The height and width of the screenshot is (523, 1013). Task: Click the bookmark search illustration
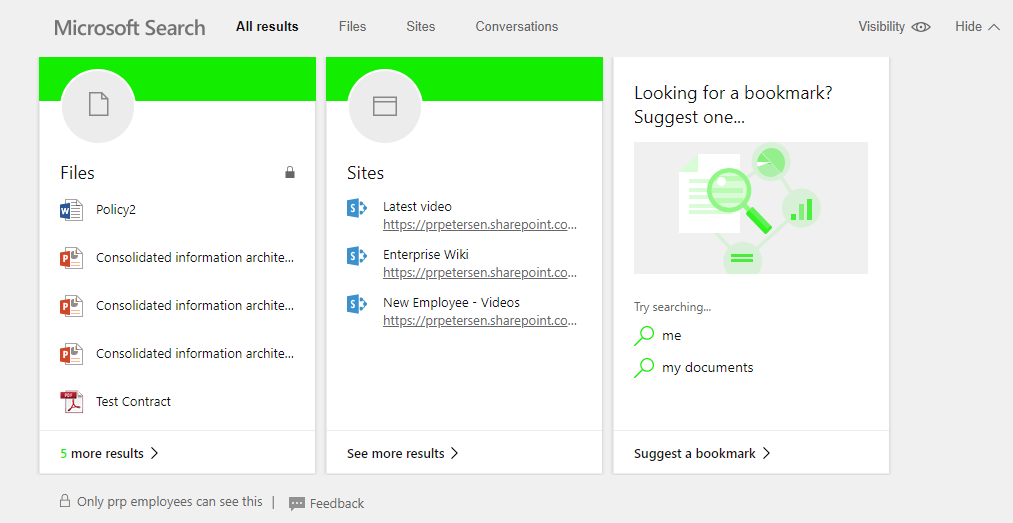751,208
